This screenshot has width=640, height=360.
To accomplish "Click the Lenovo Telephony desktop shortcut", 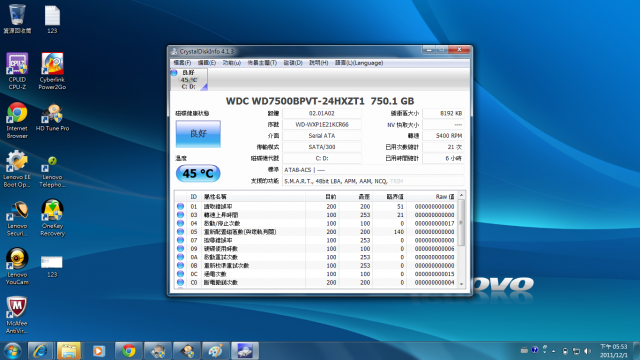I will [x=52, y=172].
